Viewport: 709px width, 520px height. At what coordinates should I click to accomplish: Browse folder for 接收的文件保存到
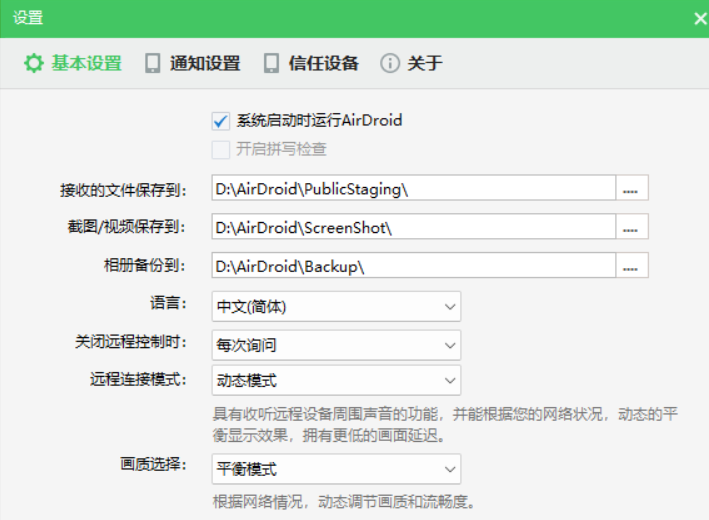632,188
